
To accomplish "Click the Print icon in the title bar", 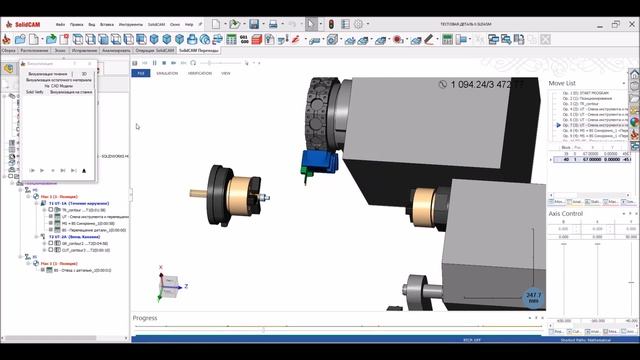I will point(273,24).
